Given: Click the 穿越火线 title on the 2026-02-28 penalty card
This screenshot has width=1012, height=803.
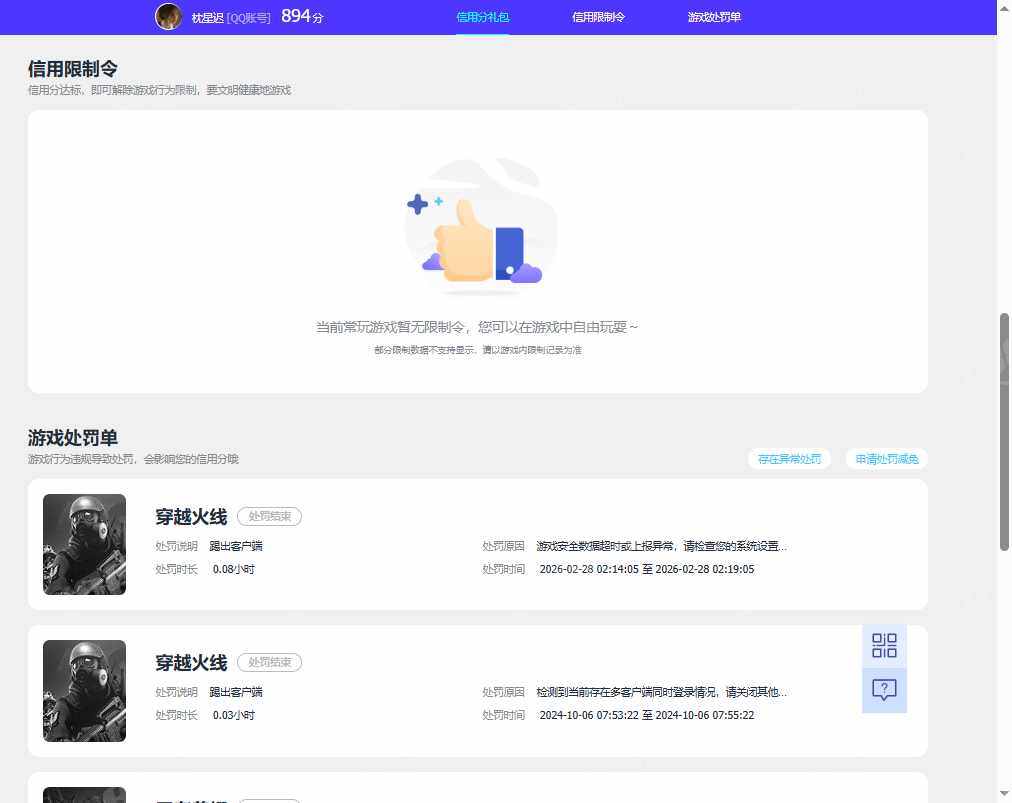Looking at the screenshot, I should tap(191, 517).
